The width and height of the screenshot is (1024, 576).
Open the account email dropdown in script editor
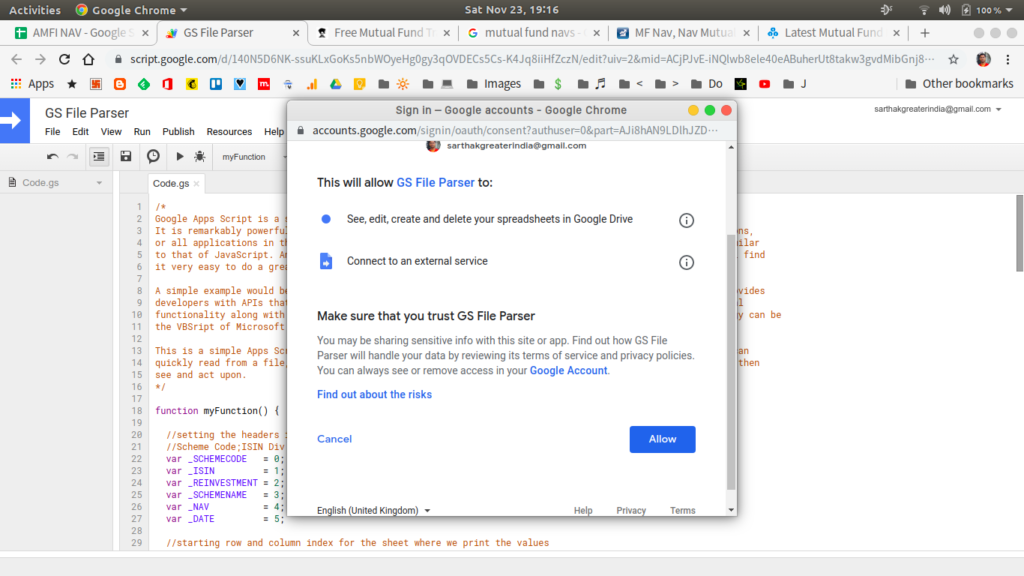coord(938,109)
